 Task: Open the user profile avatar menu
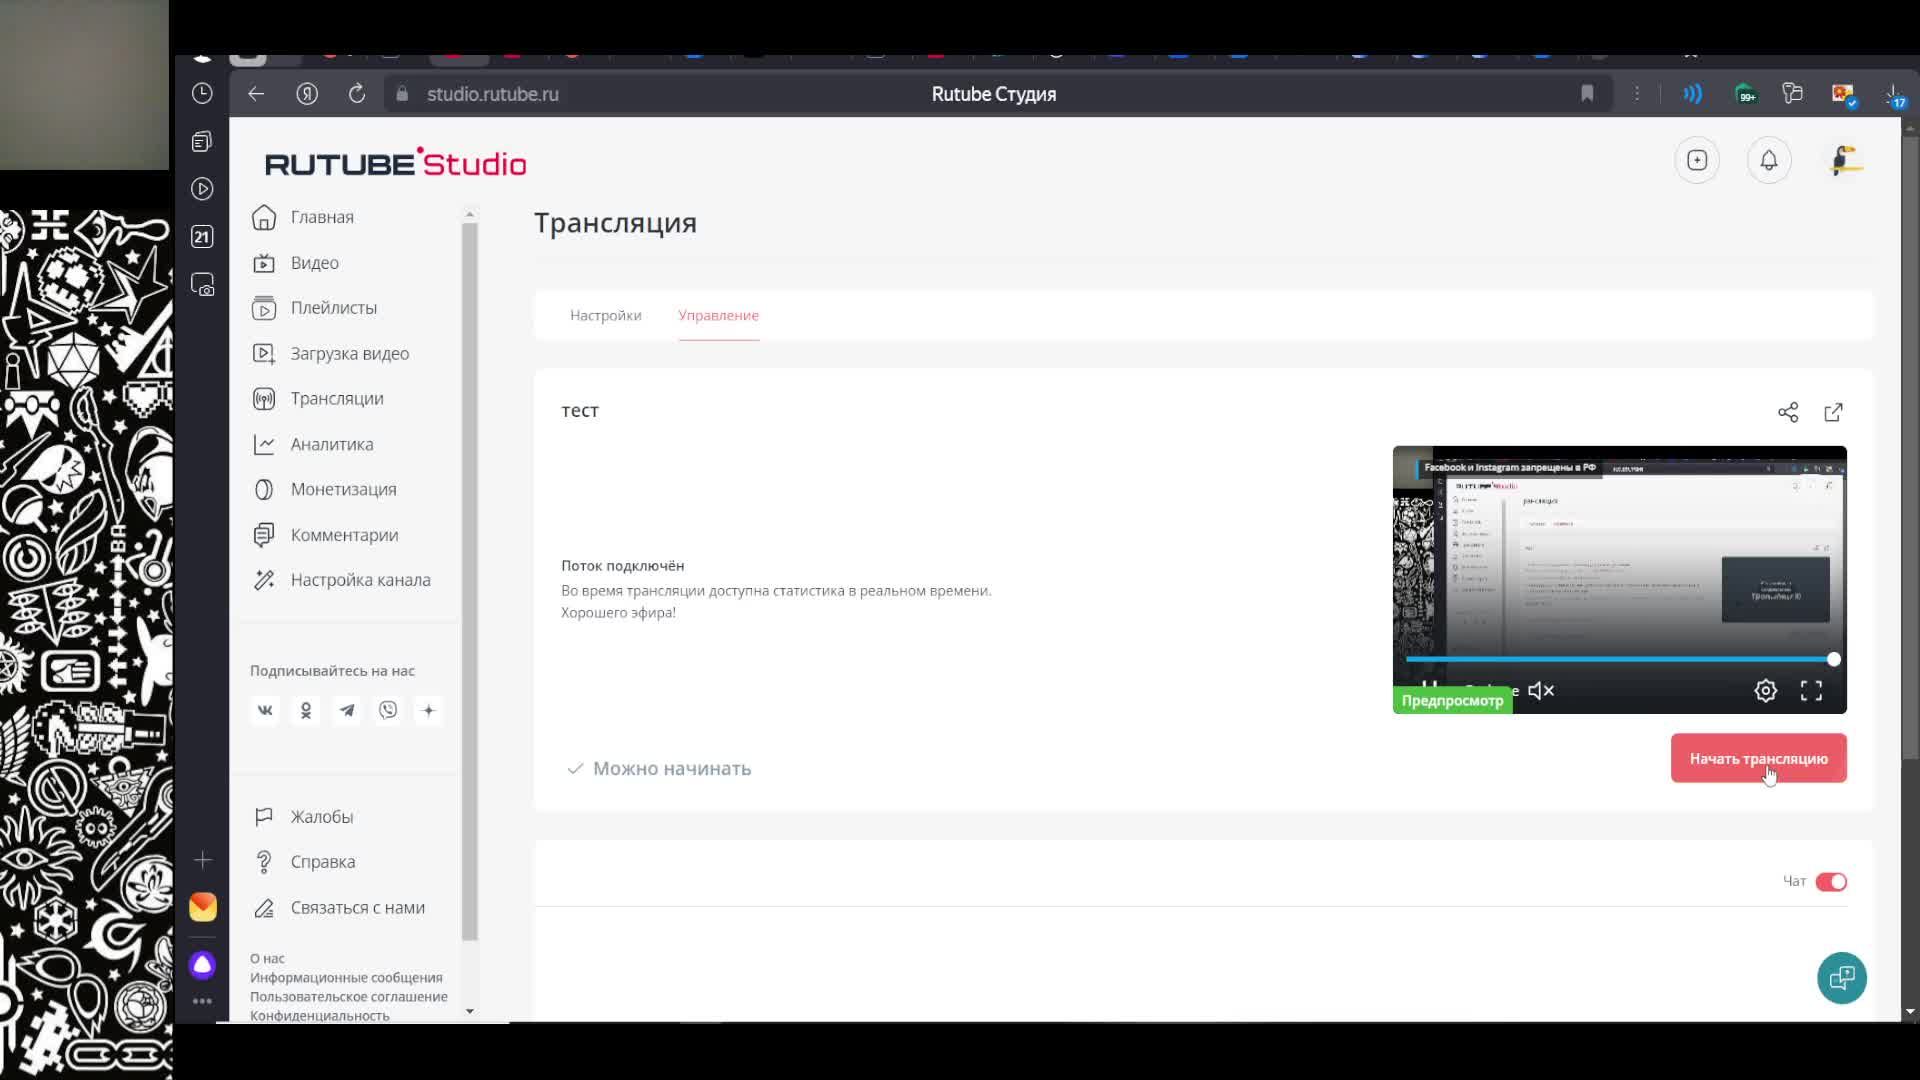pyautogui.click(x=1843, y=160)
